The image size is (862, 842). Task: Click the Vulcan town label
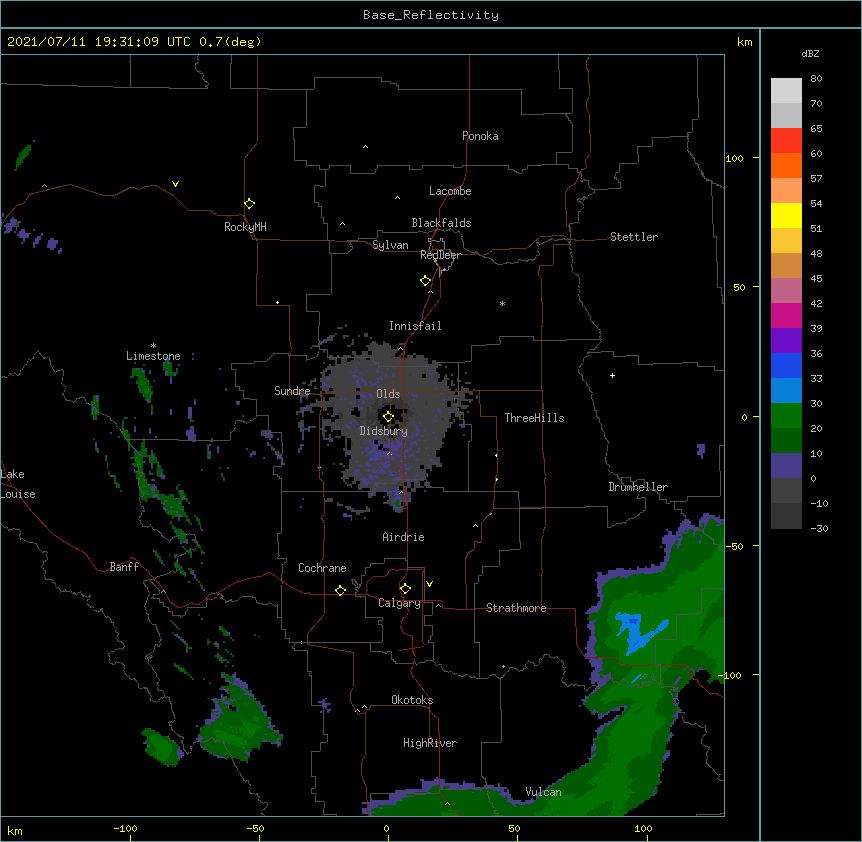(x=543, y=792)
